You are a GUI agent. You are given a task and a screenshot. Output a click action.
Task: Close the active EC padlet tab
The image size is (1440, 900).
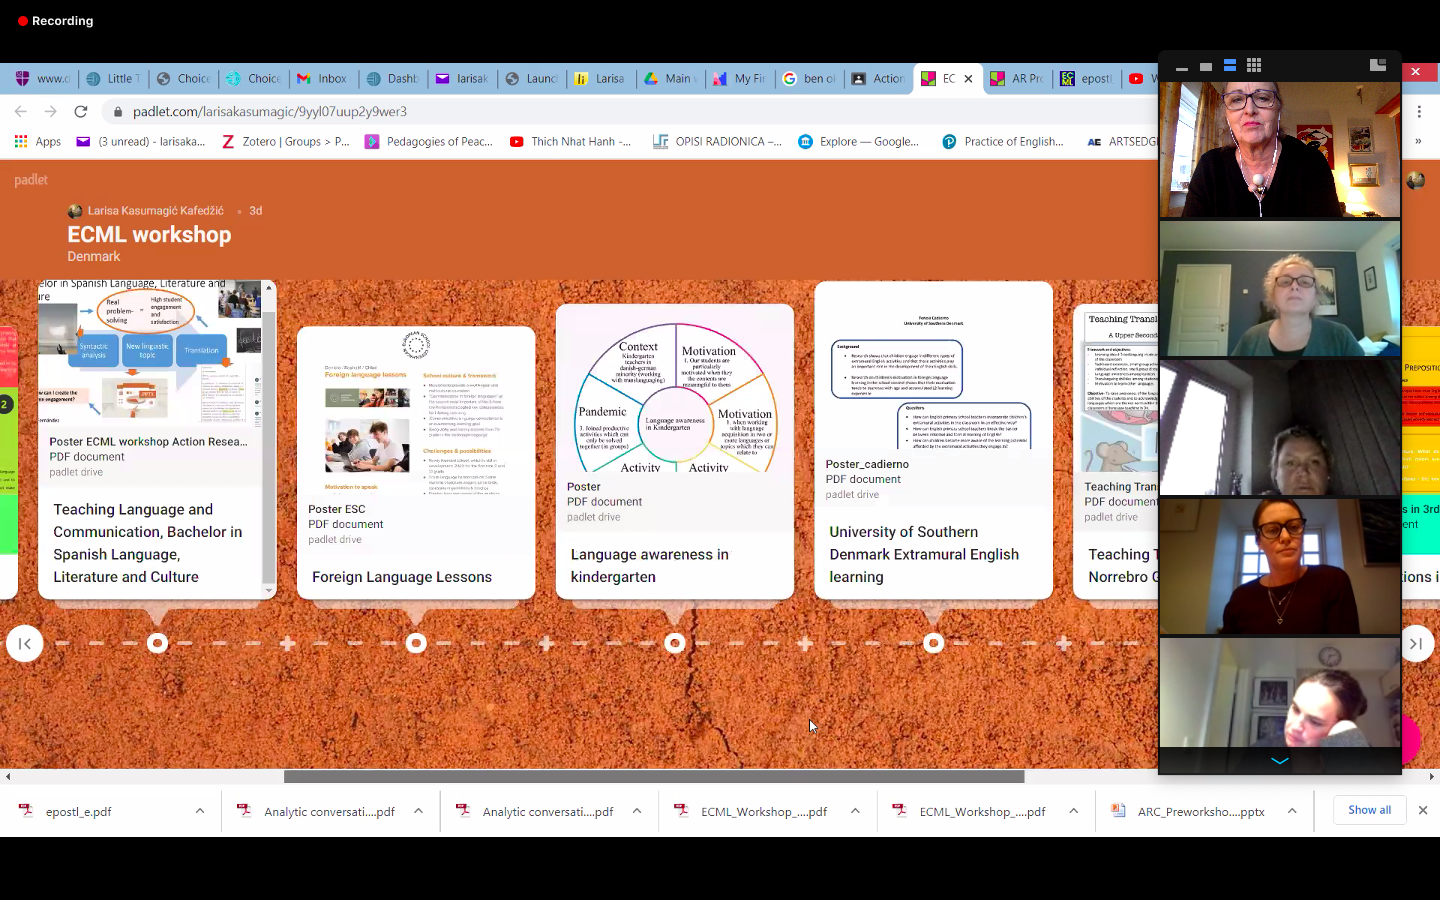click(968, 79)
